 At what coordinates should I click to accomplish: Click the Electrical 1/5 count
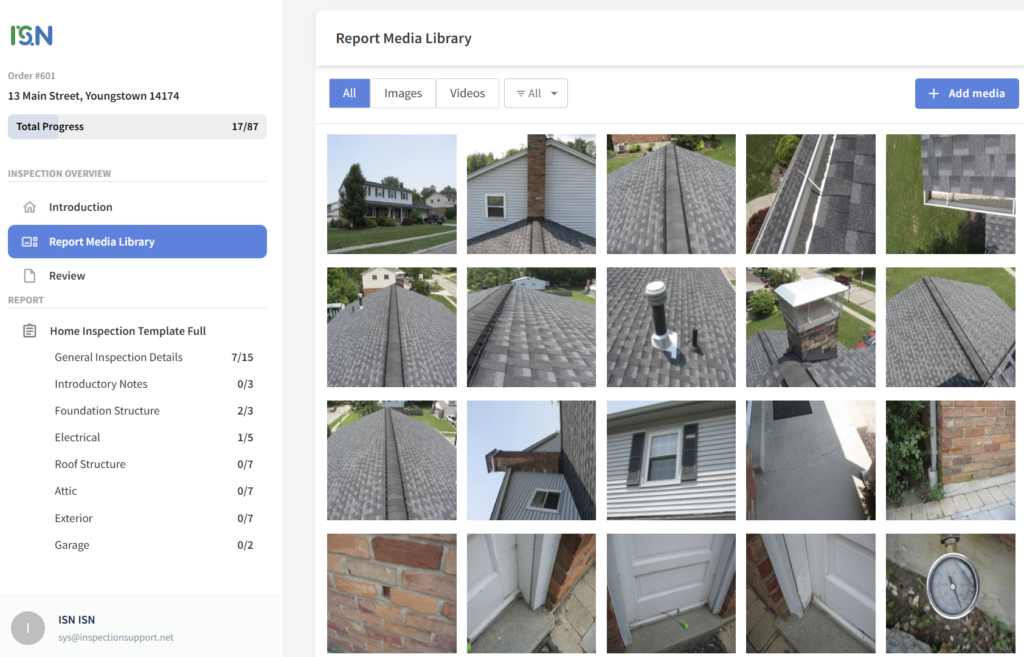pyautogui.click(x=245, y=438)
